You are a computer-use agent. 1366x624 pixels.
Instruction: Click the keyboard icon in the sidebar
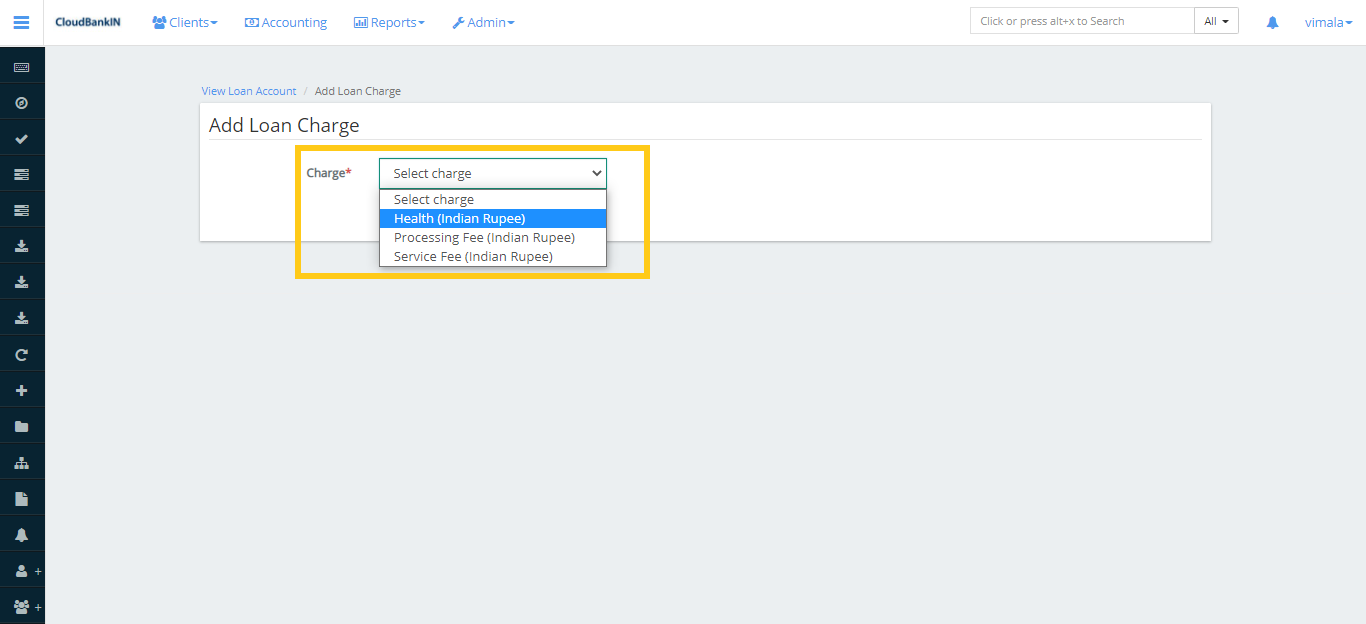click(21, 67)
